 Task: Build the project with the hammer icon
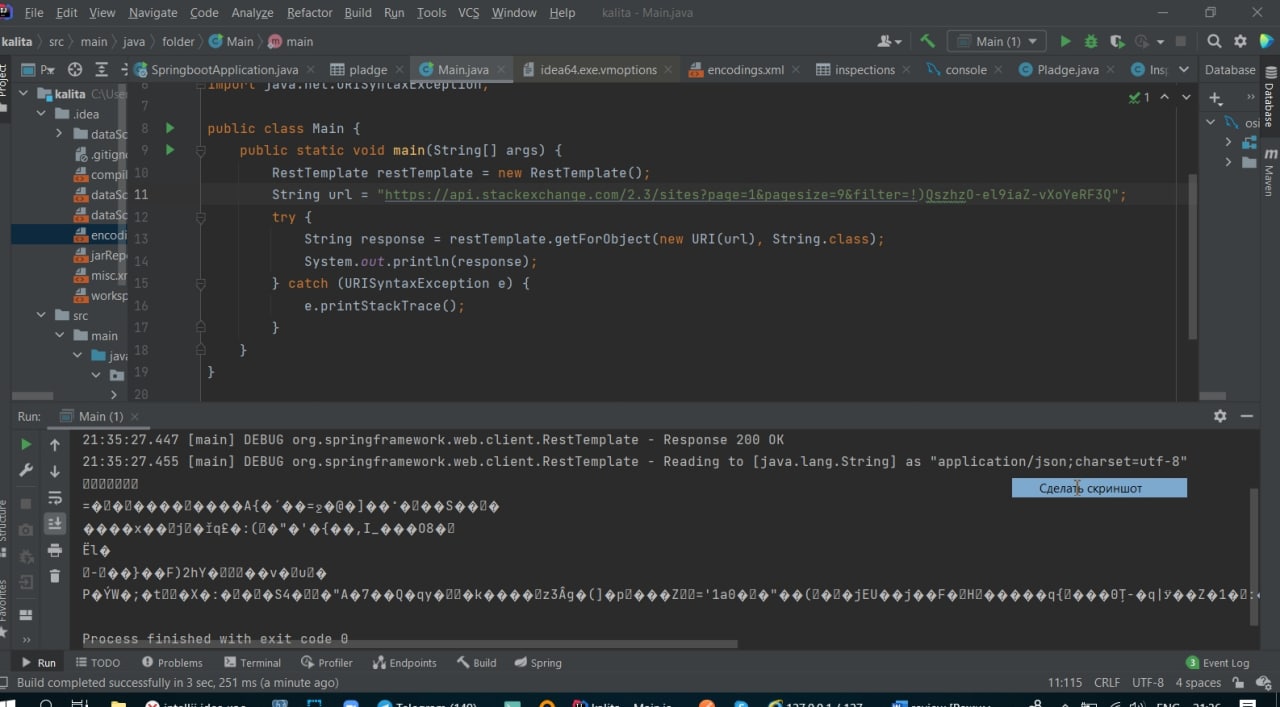click(927, 41)
